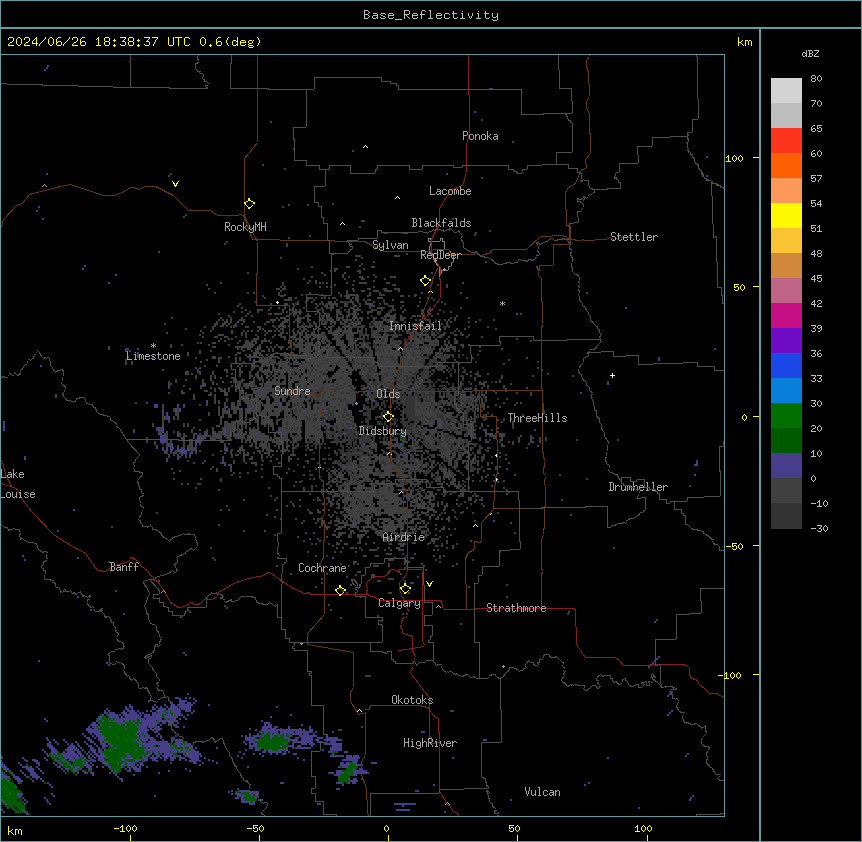Click the slate purple 0-10 dBZ legend band
Screen dimensions: 862x842
pos(786,466)
